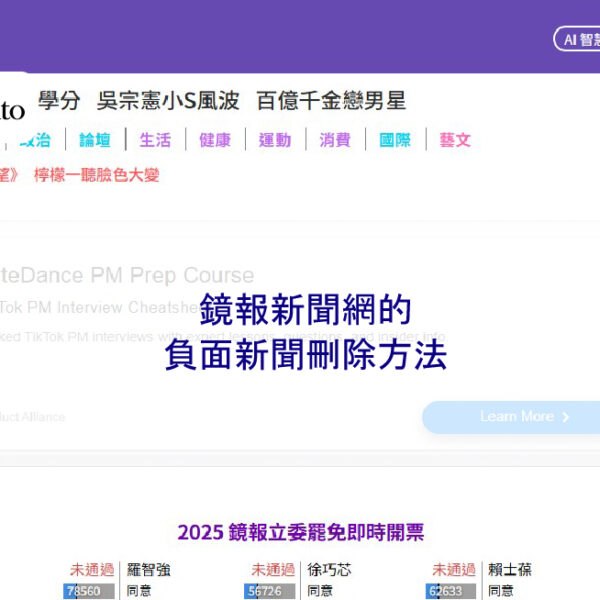Click 未通過 status beside 羅智強
The height and width of the screenshot is (600, 600).
[92, 569]
